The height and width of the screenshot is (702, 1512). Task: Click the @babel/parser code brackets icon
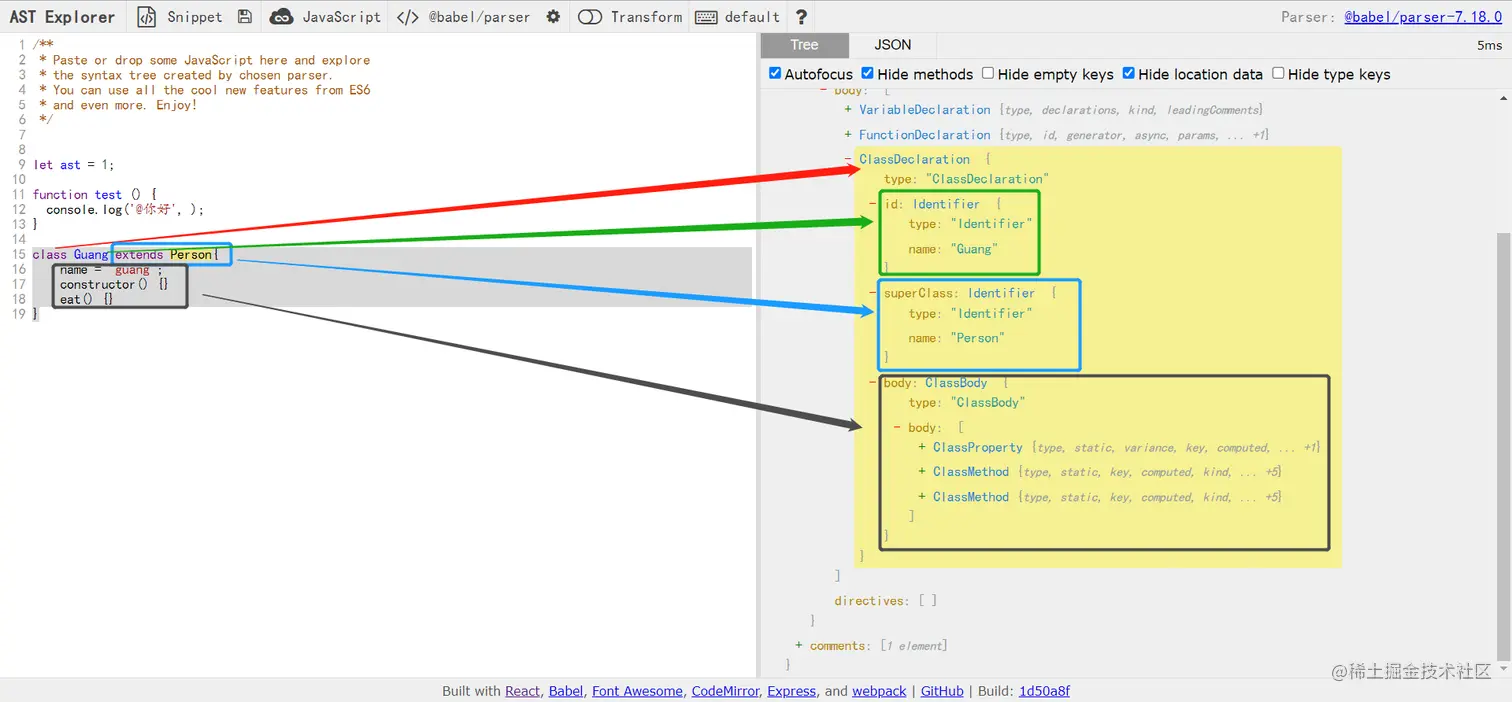[407, 17]
